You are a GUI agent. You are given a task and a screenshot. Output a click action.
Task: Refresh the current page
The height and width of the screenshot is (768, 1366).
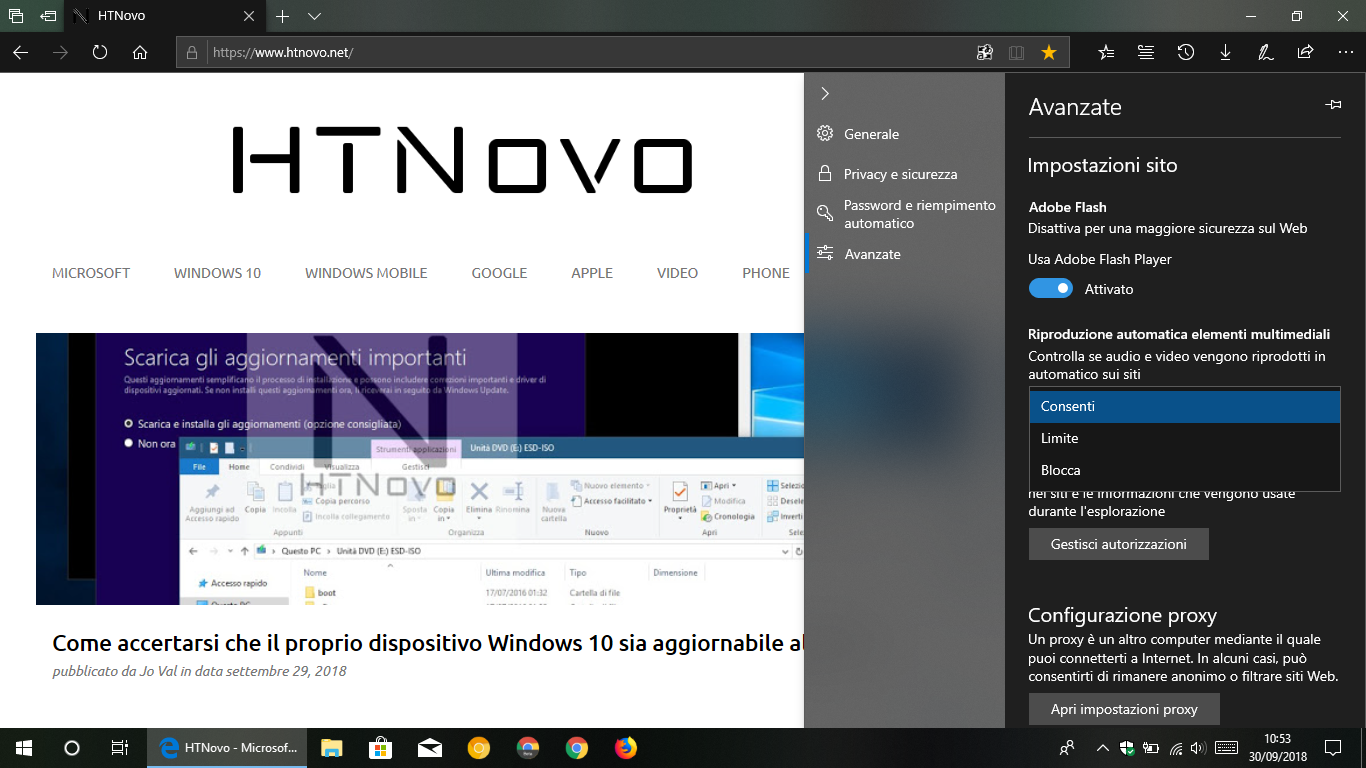point(100,52)
